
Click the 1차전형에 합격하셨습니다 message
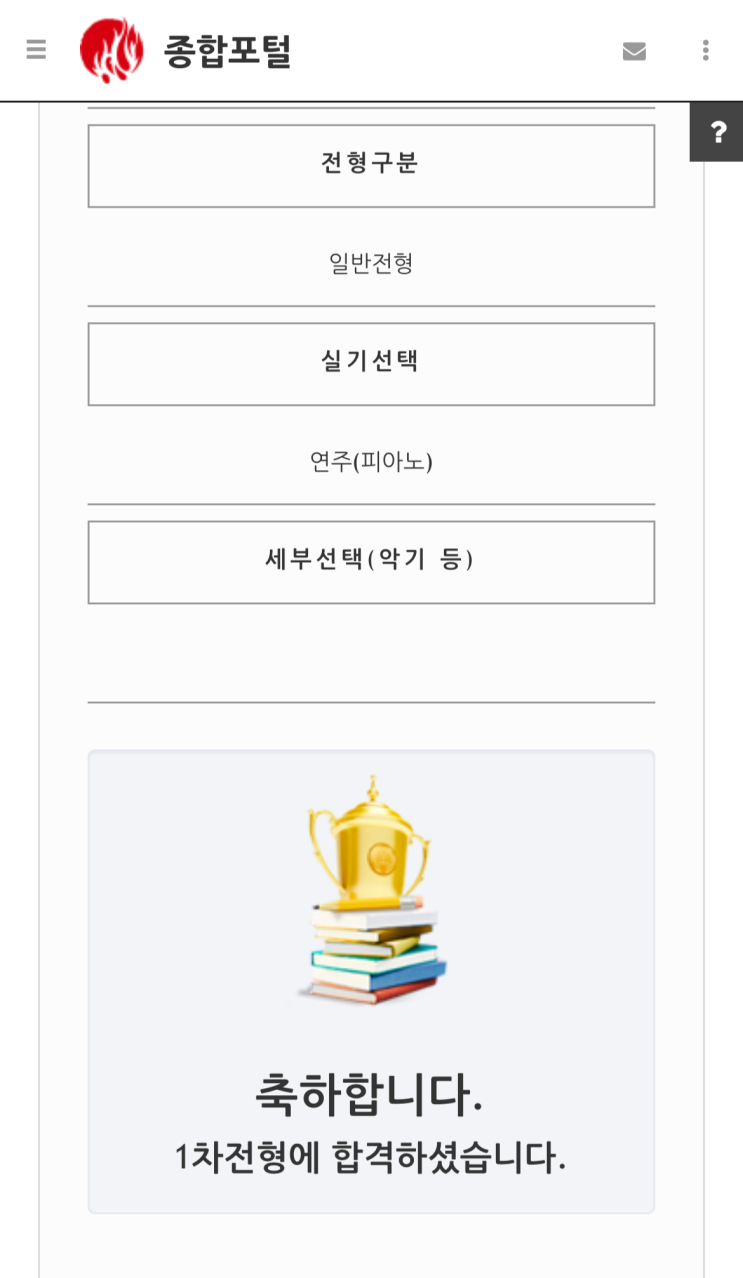(x=370, y=1157)
